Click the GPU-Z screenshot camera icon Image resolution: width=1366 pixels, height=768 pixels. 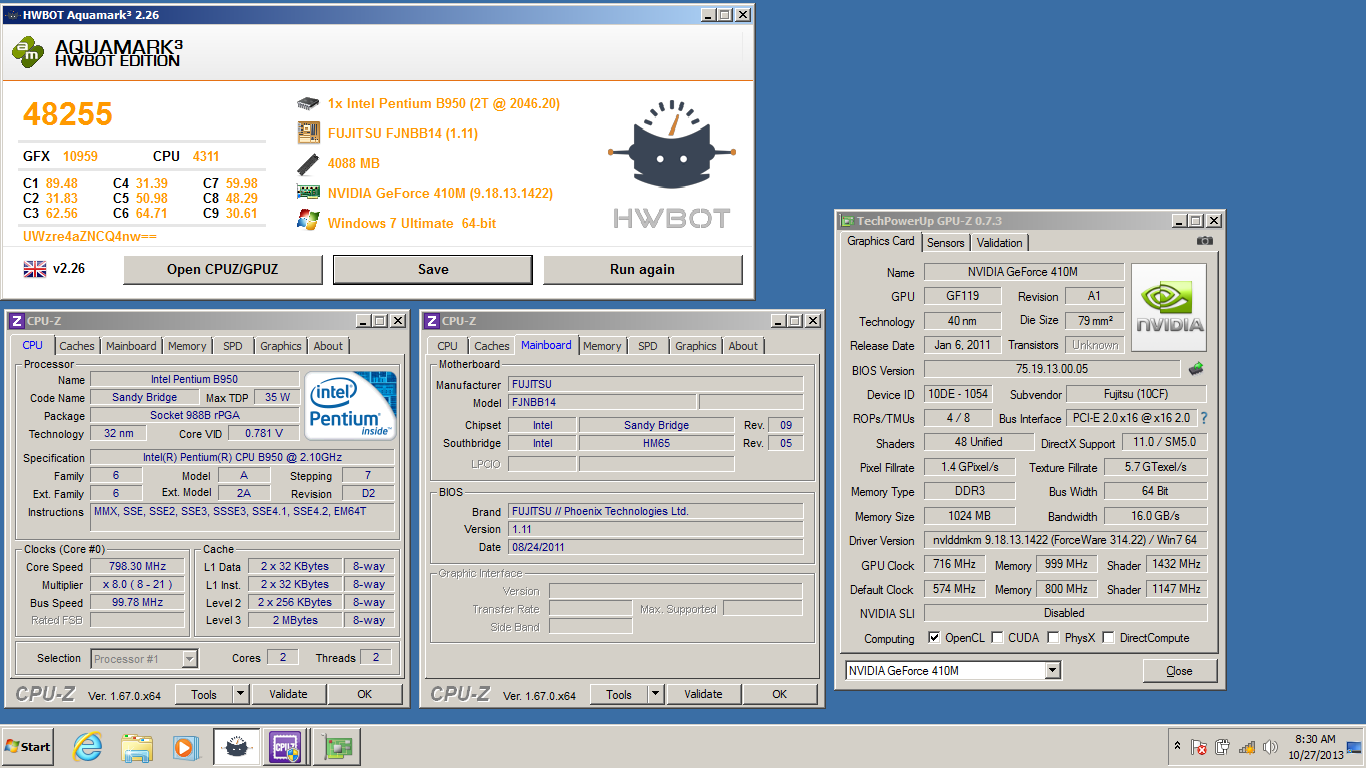(1204, 241)
